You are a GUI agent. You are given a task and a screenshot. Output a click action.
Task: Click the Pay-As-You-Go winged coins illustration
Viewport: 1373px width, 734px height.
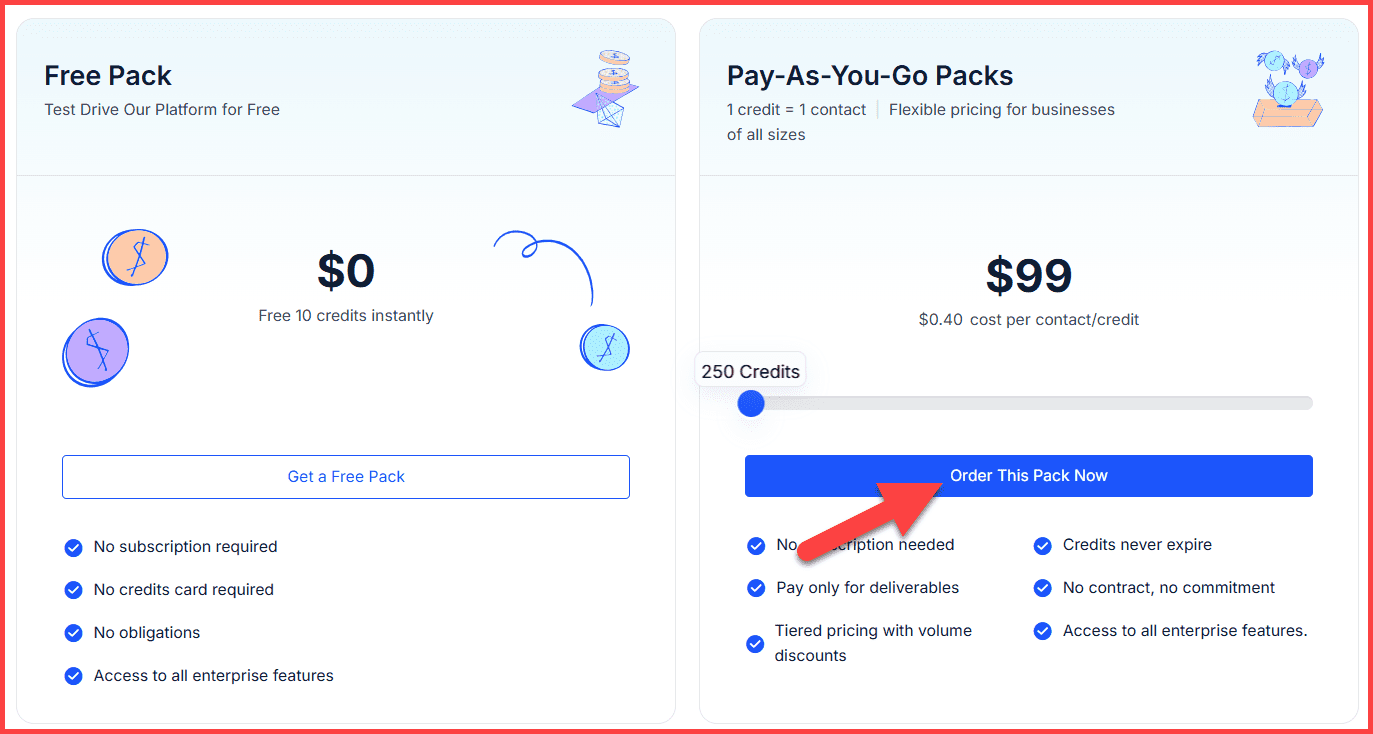coord(1288,89)
